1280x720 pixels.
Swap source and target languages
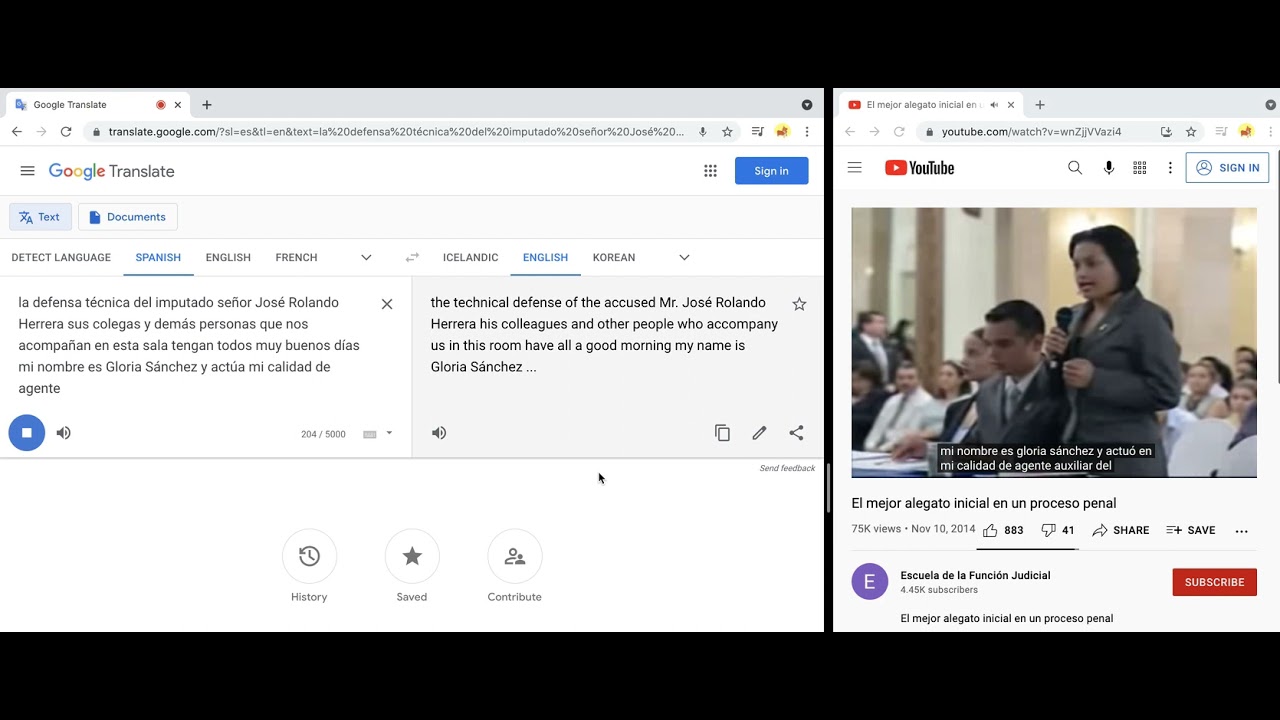click(x=412, y=257)
